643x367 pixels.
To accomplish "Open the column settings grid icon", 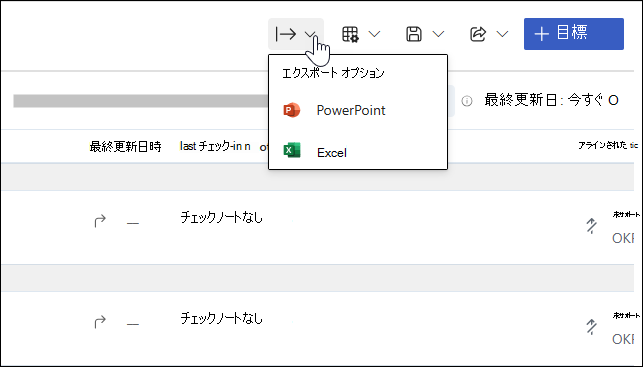I will (350, 34).
